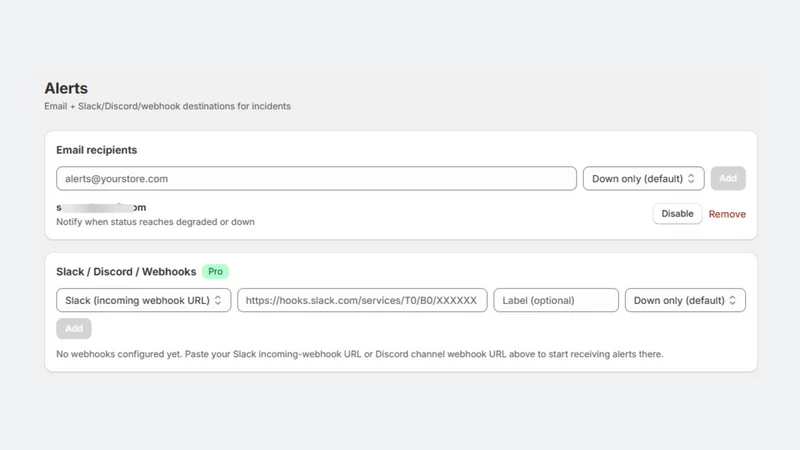Open the email recipients Down only dropdown

point(643,179)
